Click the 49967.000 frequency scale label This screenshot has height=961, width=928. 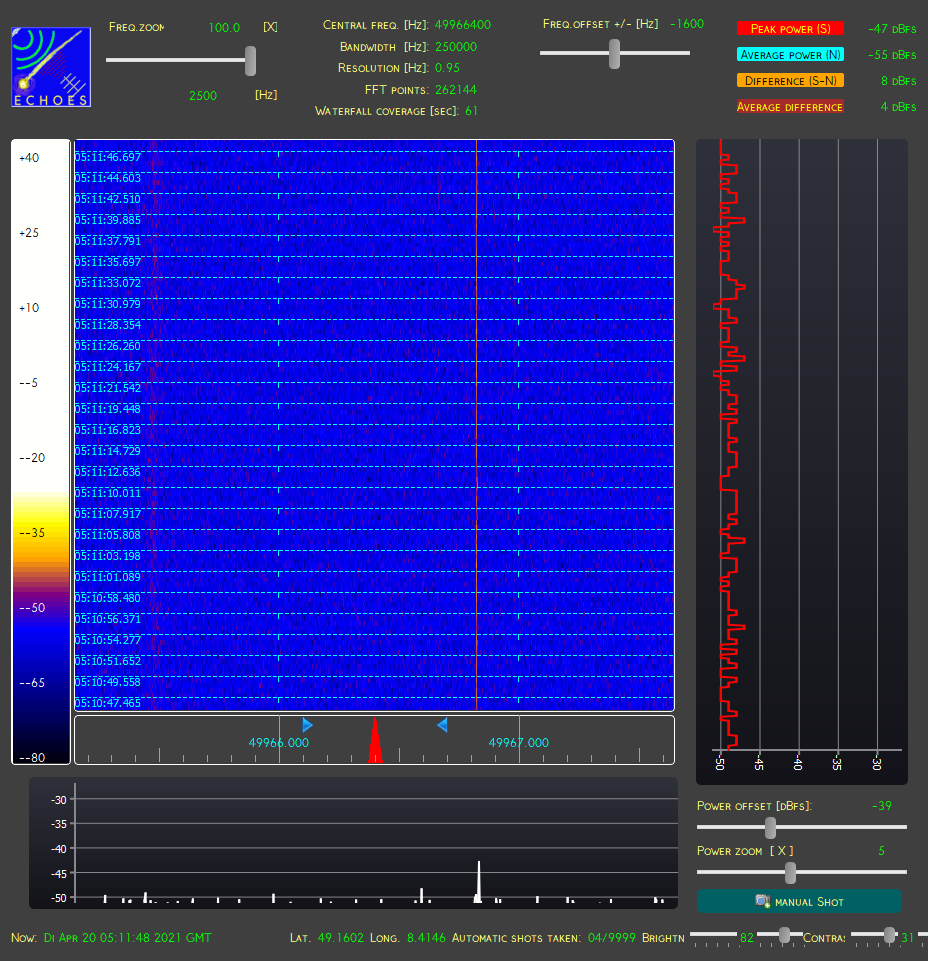click(x=519, y=743)
